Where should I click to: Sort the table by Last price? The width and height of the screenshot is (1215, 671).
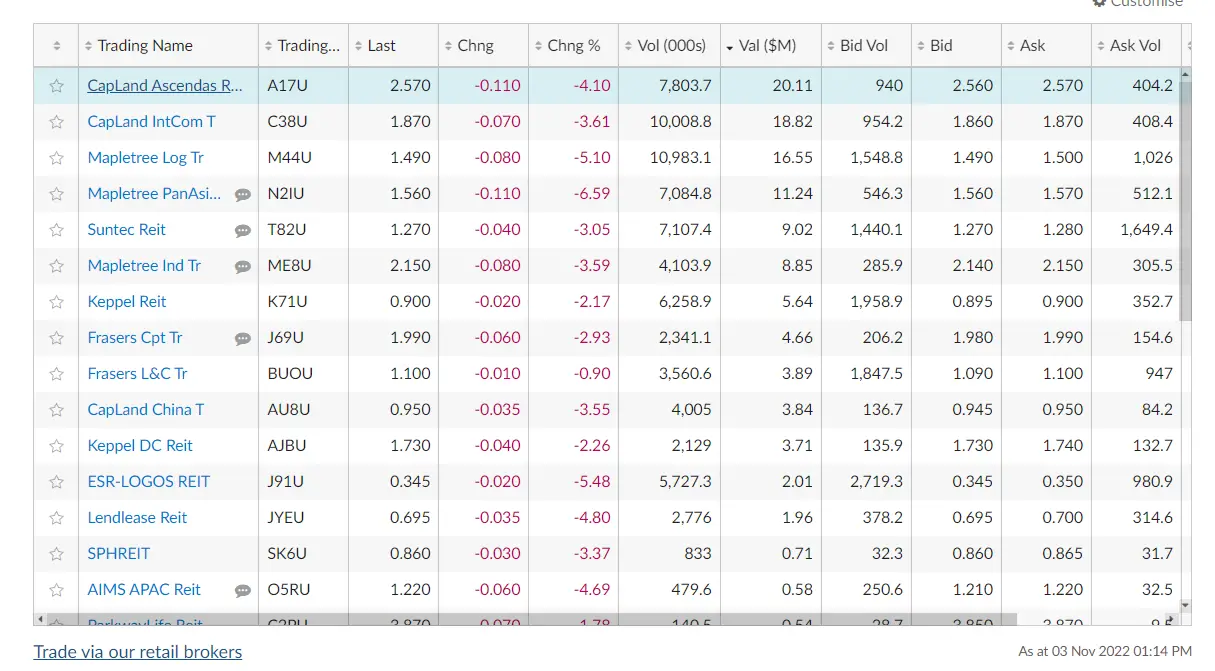(393, 46)
